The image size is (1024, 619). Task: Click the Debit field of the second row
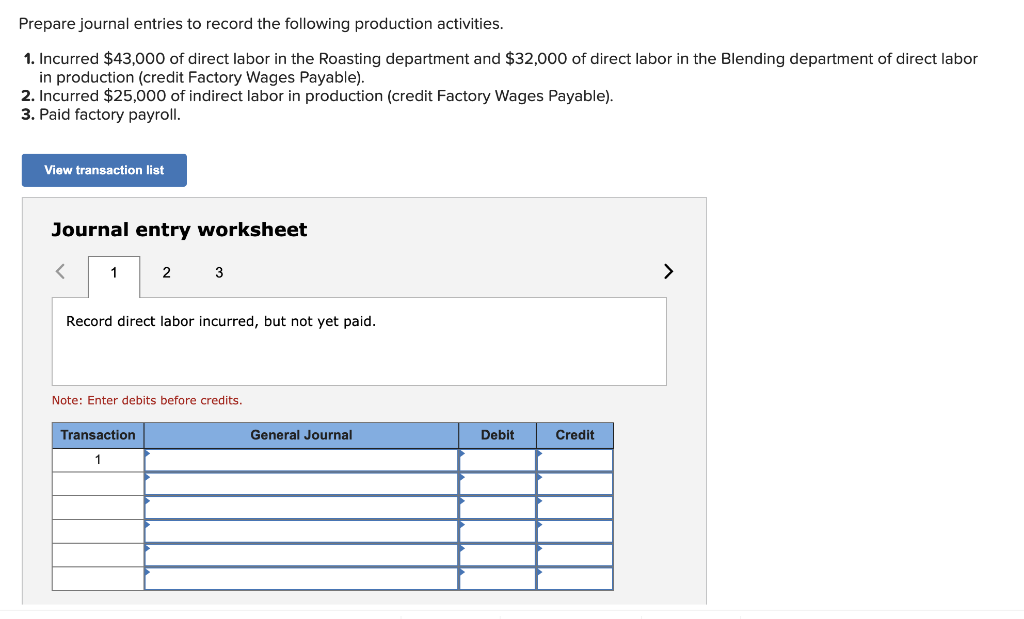coord(497,483)
